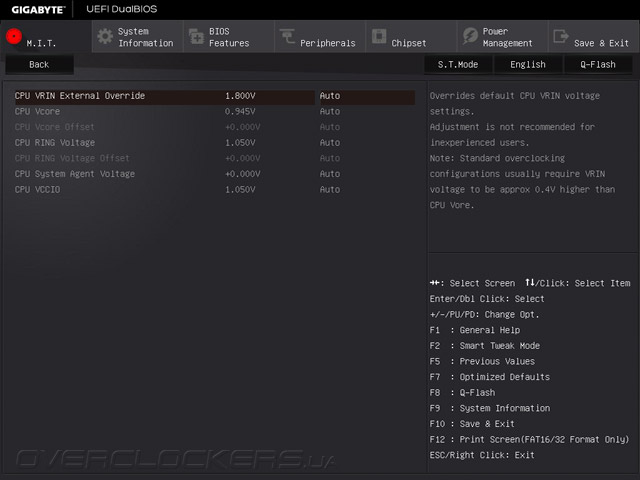Open the CPU VCCIO Auto setting
The height and width of the screenshot is (480, 640).
coord(330,189)
